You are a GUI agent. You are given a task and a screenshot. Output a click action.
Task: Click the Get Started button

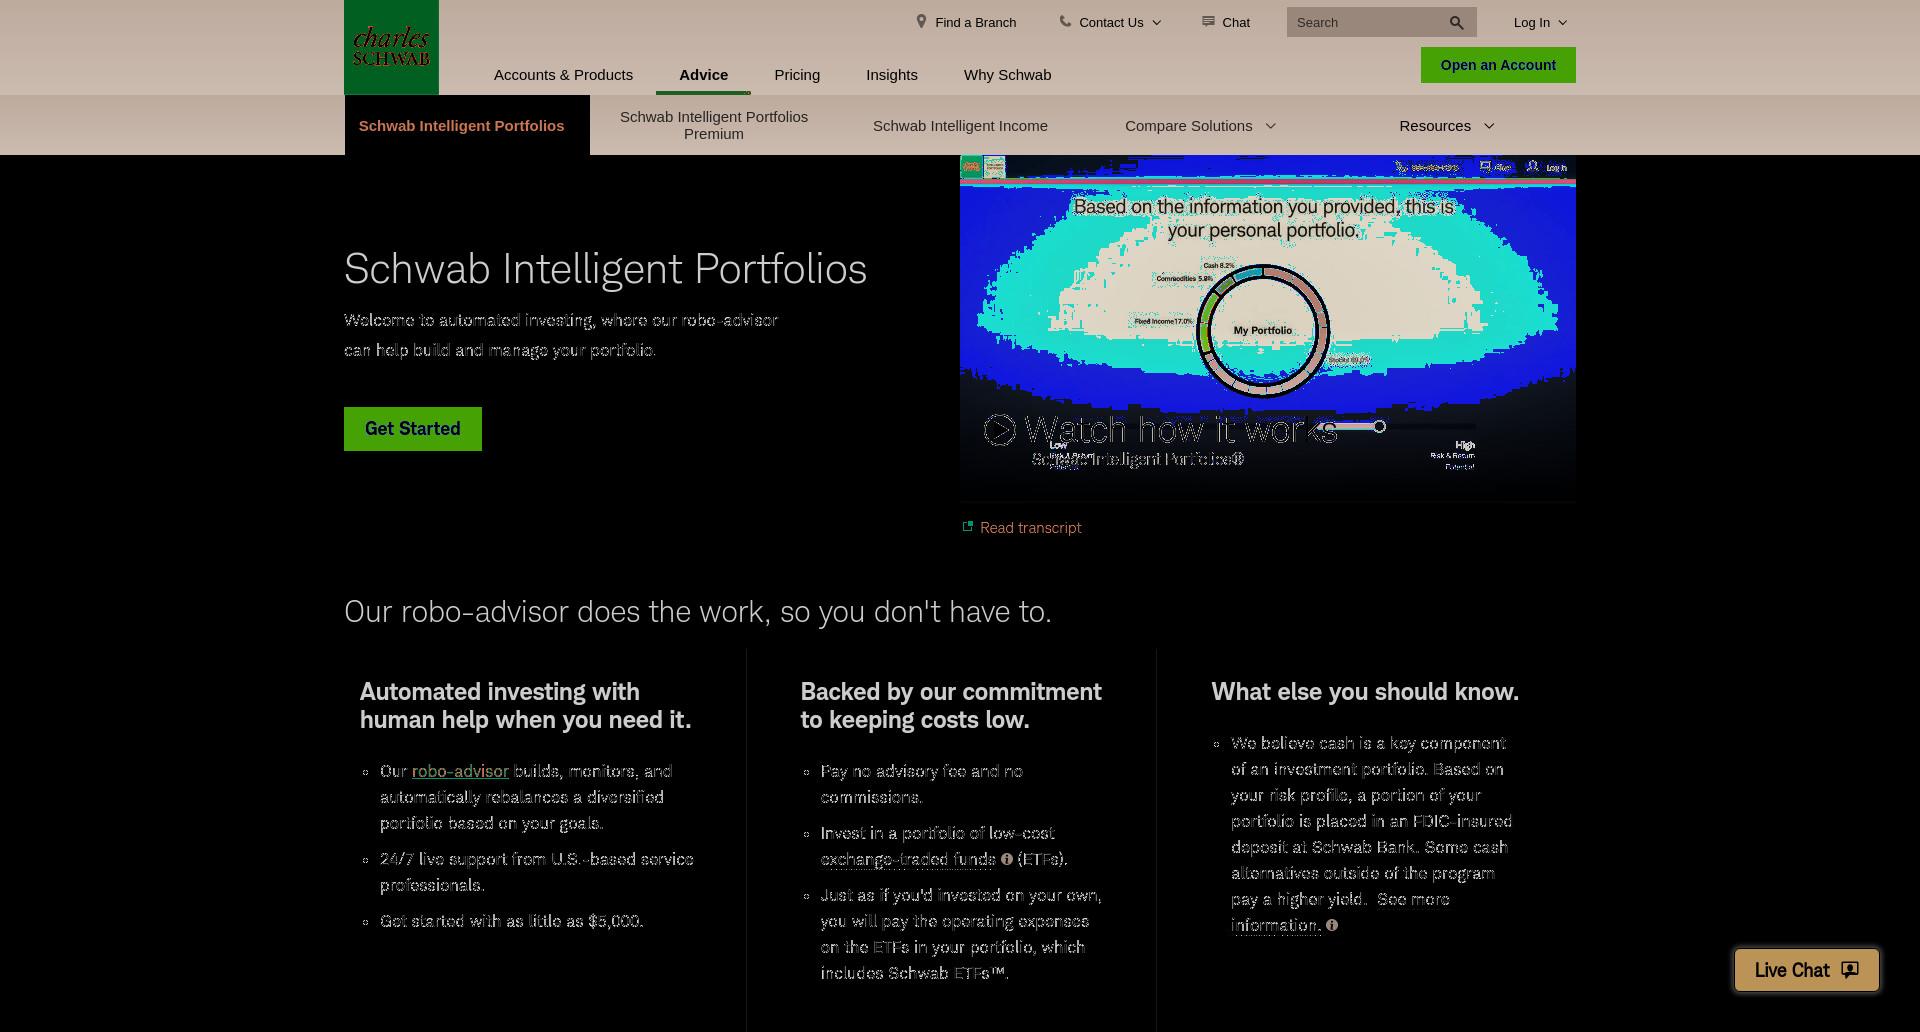coord(413,429)
